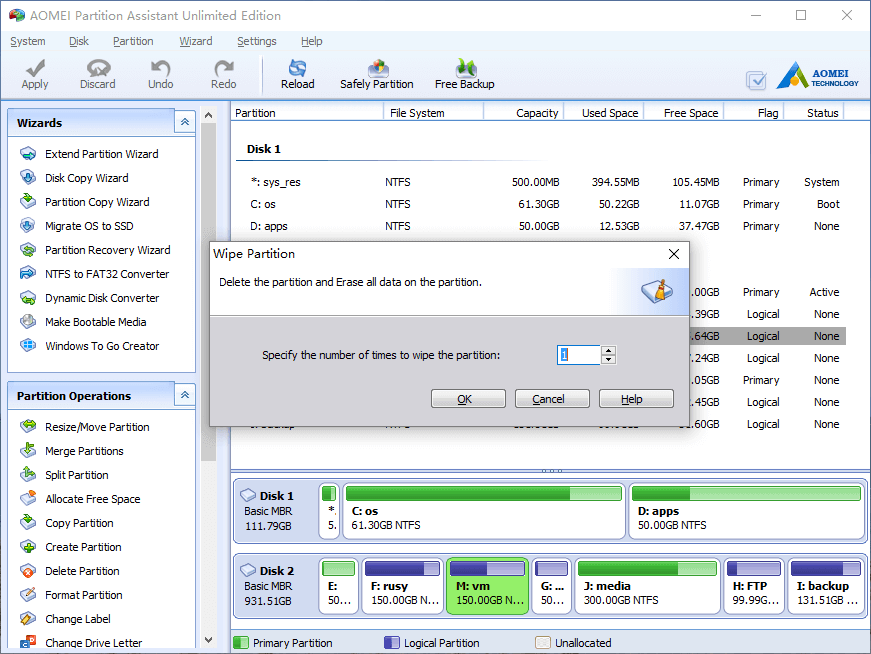Increase wipe count with up arrow
871x654 pixels.
pyautogui.click(x=608, y=351)
